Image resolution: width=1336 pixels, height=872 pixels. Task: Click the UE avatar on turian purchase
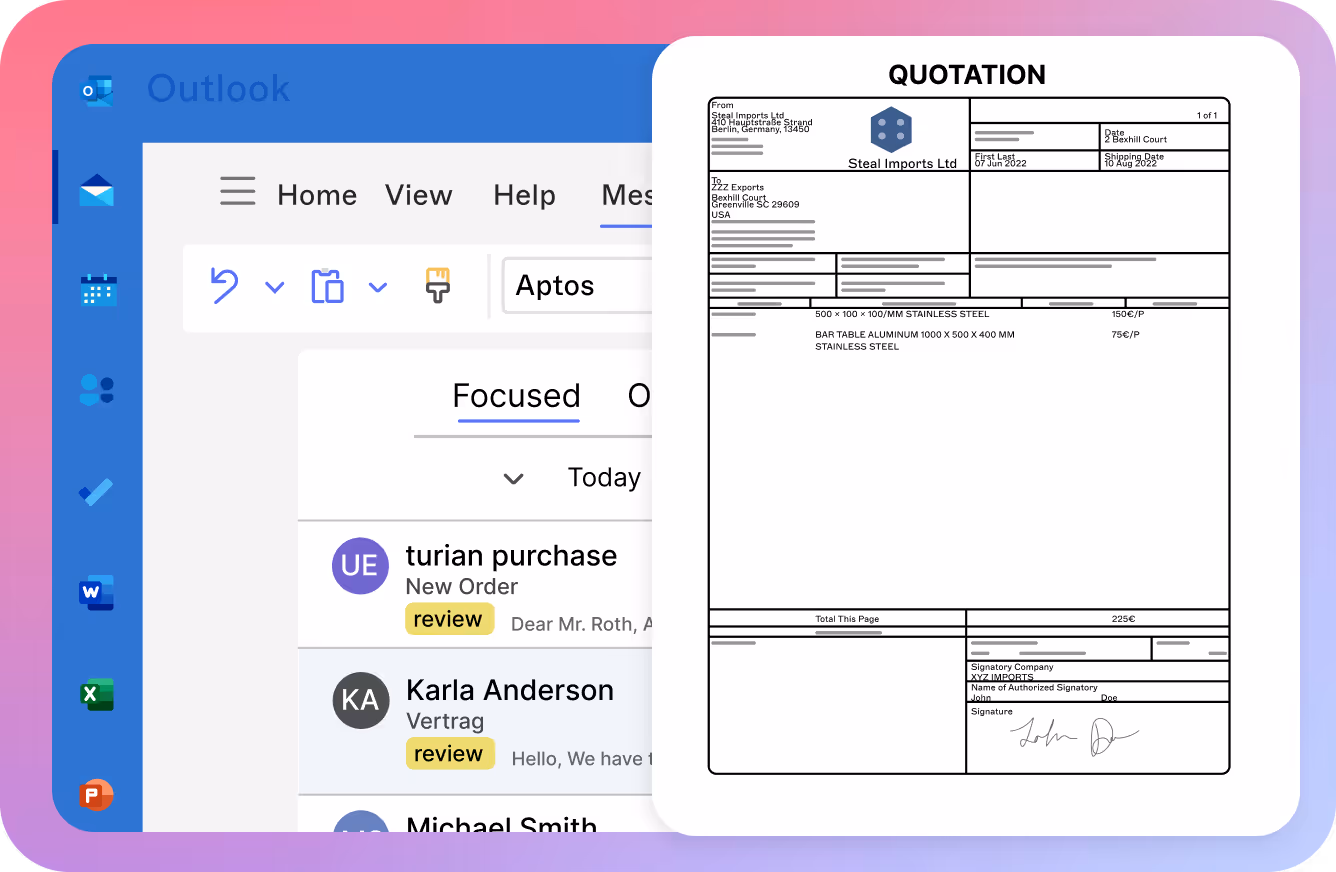[359, 565]
